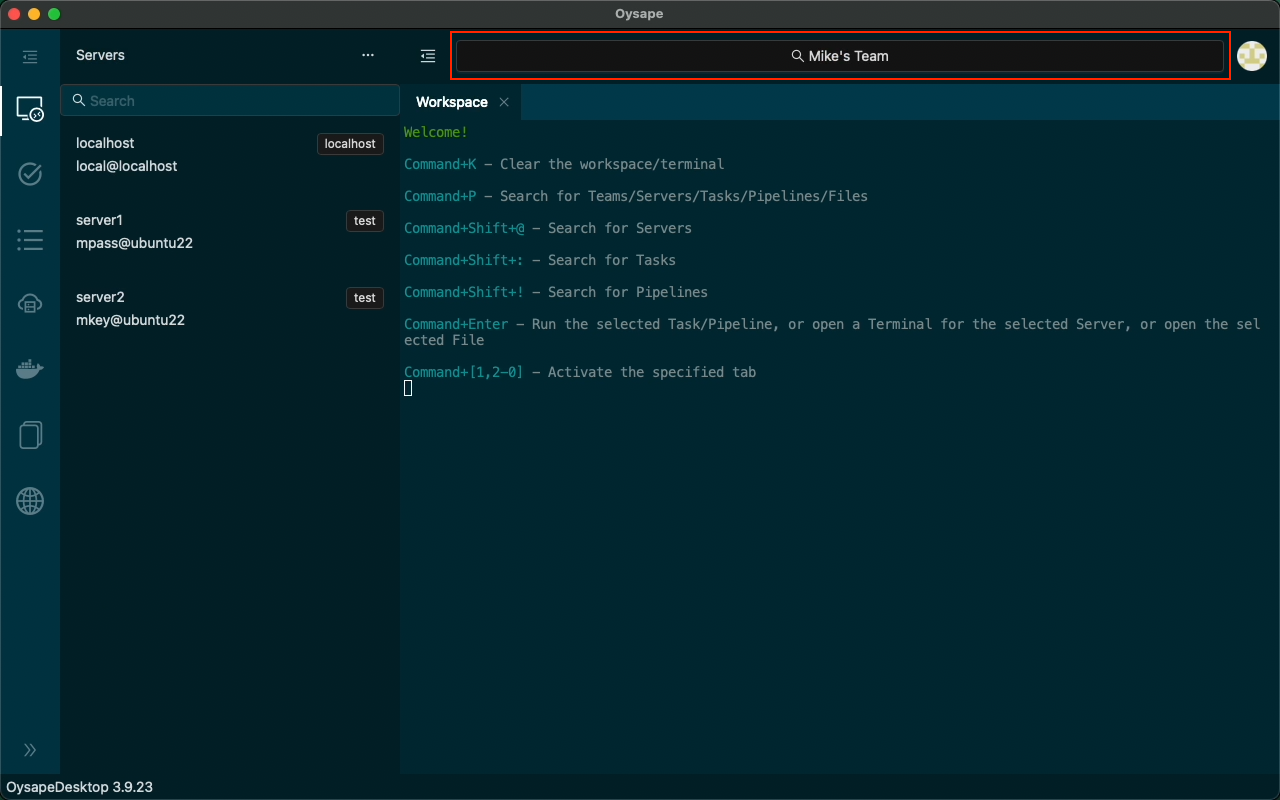Viewport: 1280px width, 800px height.
Task: Close the Workspace tab
Action: pyautogui.click(x=504, y=102)
